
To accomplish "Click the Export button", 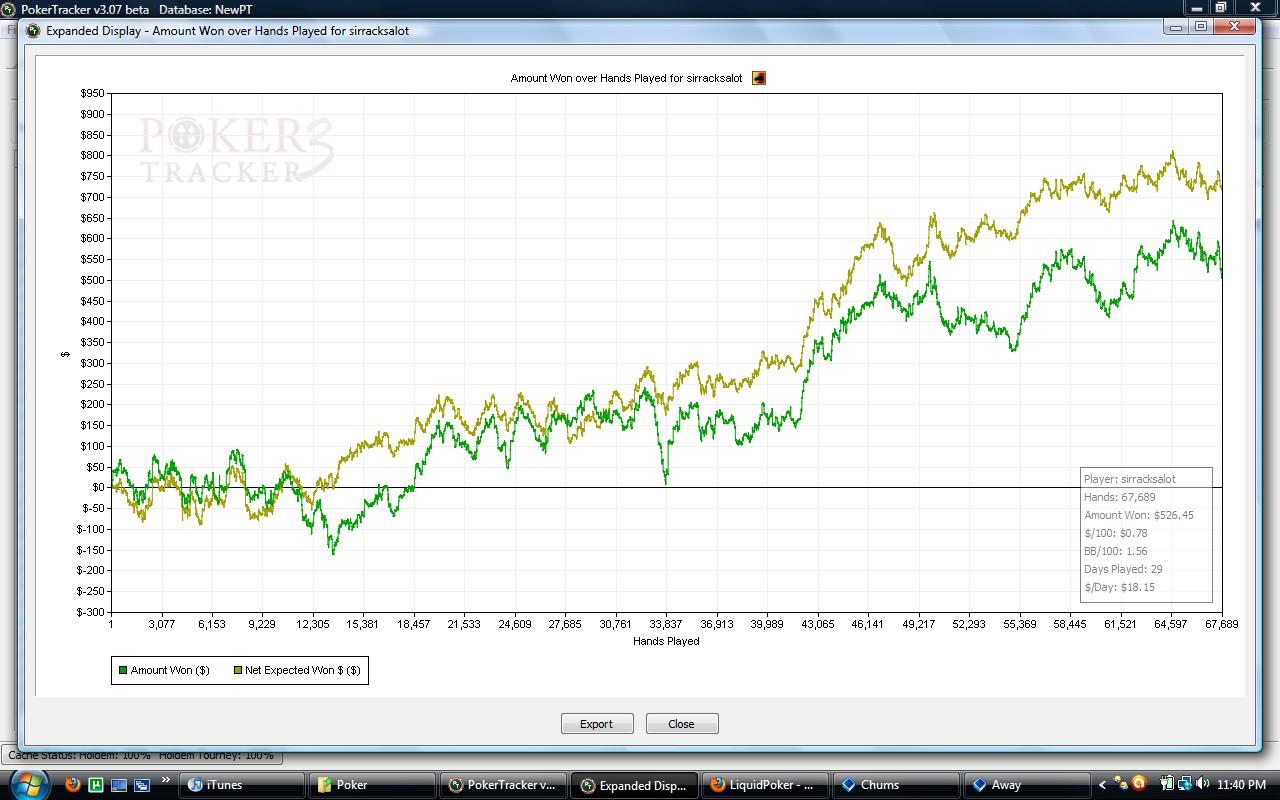I will 597,723.
